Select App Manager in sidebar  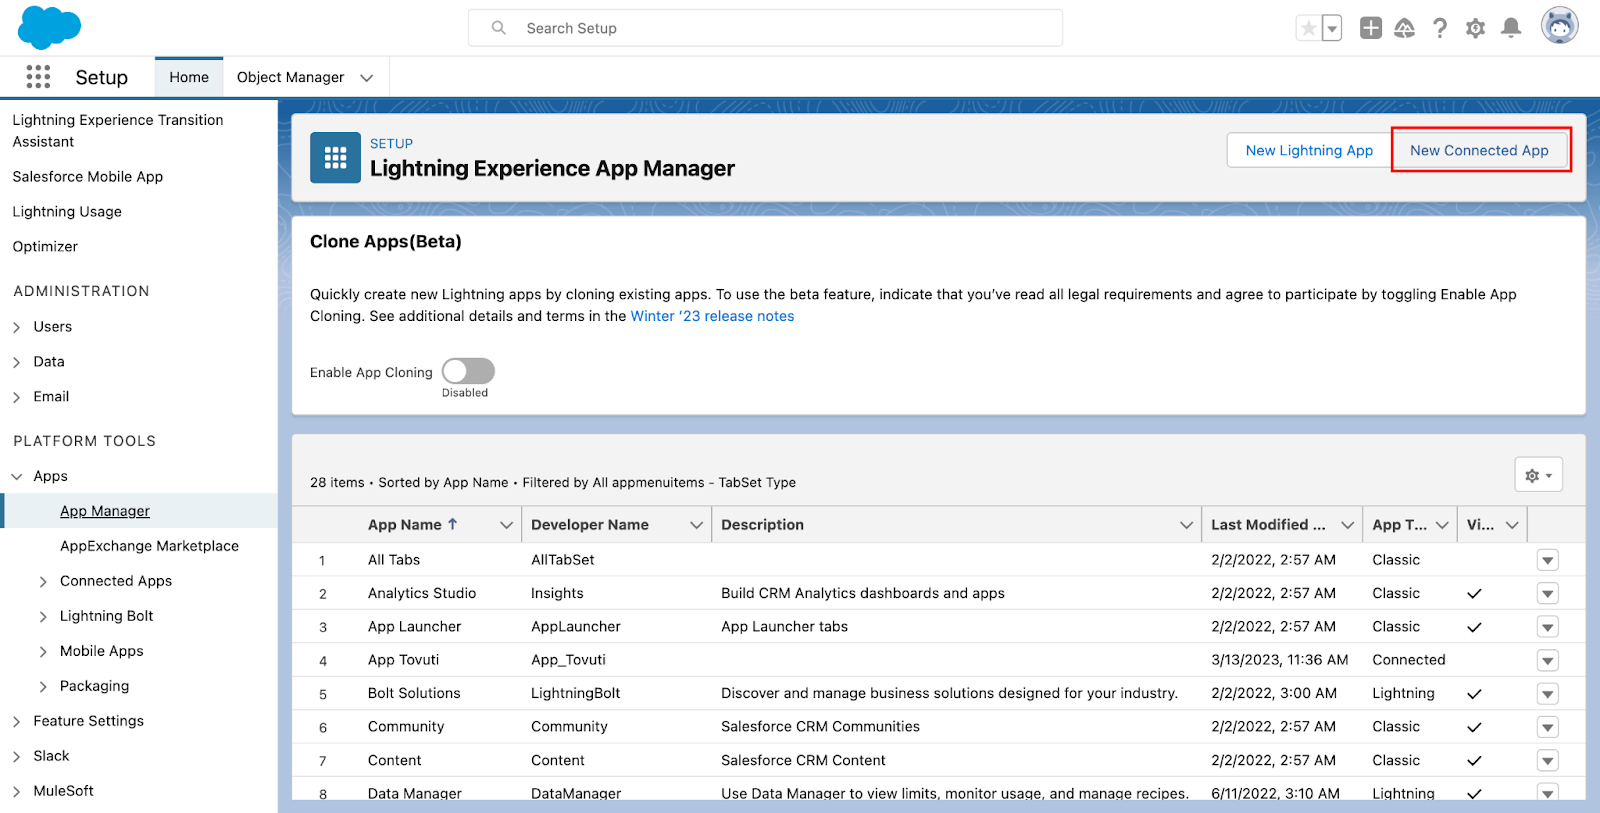(x=105, y=511)
